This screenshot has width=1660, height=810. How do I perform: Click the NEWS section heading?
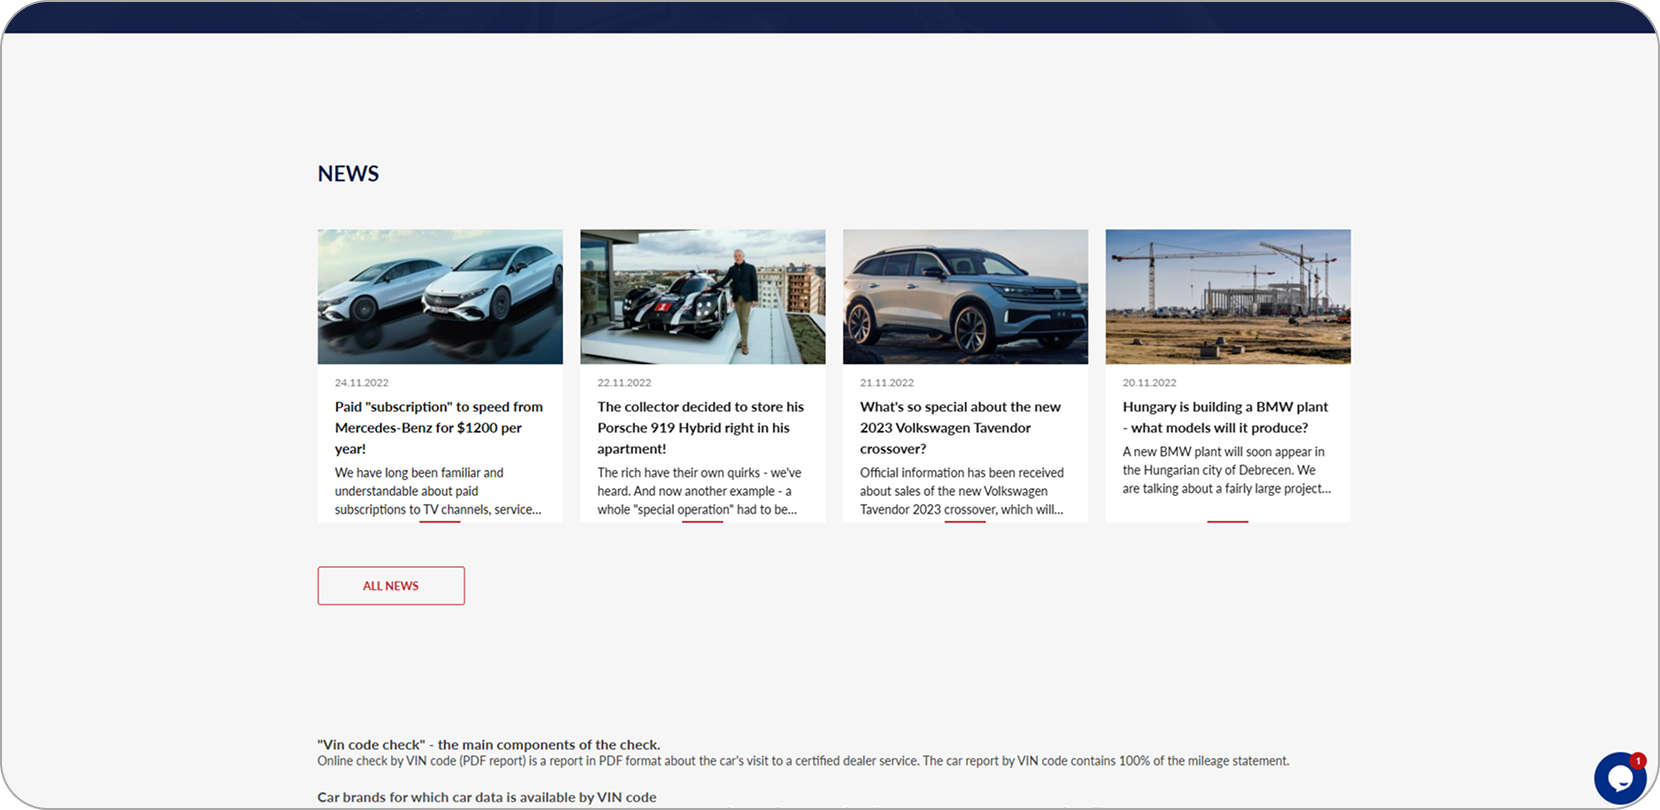tap(348, 174)
